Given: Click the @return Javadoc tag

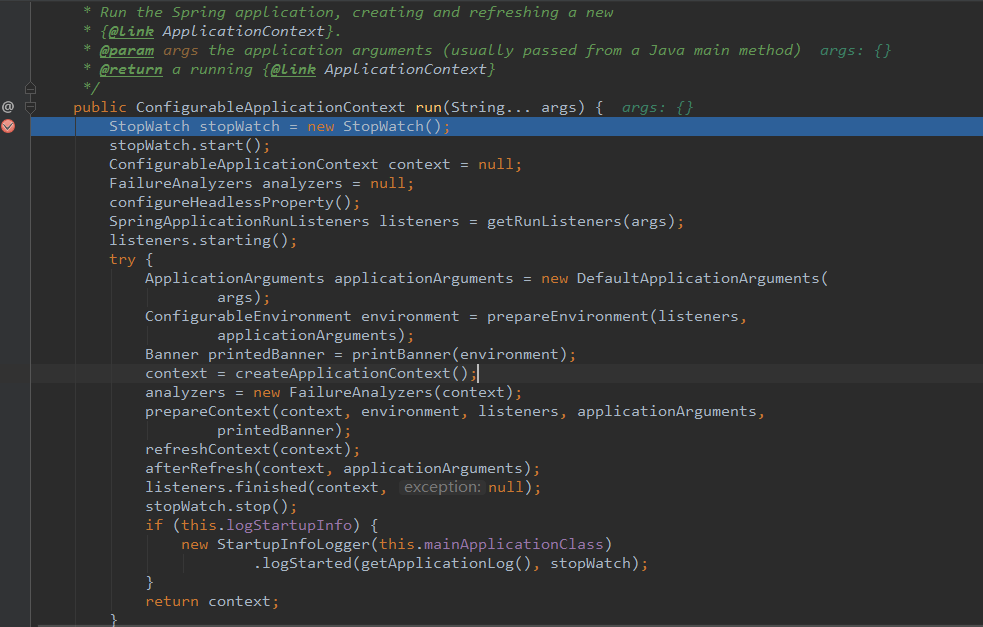Looking at the screenshot, I should click(x=131, y=69).
